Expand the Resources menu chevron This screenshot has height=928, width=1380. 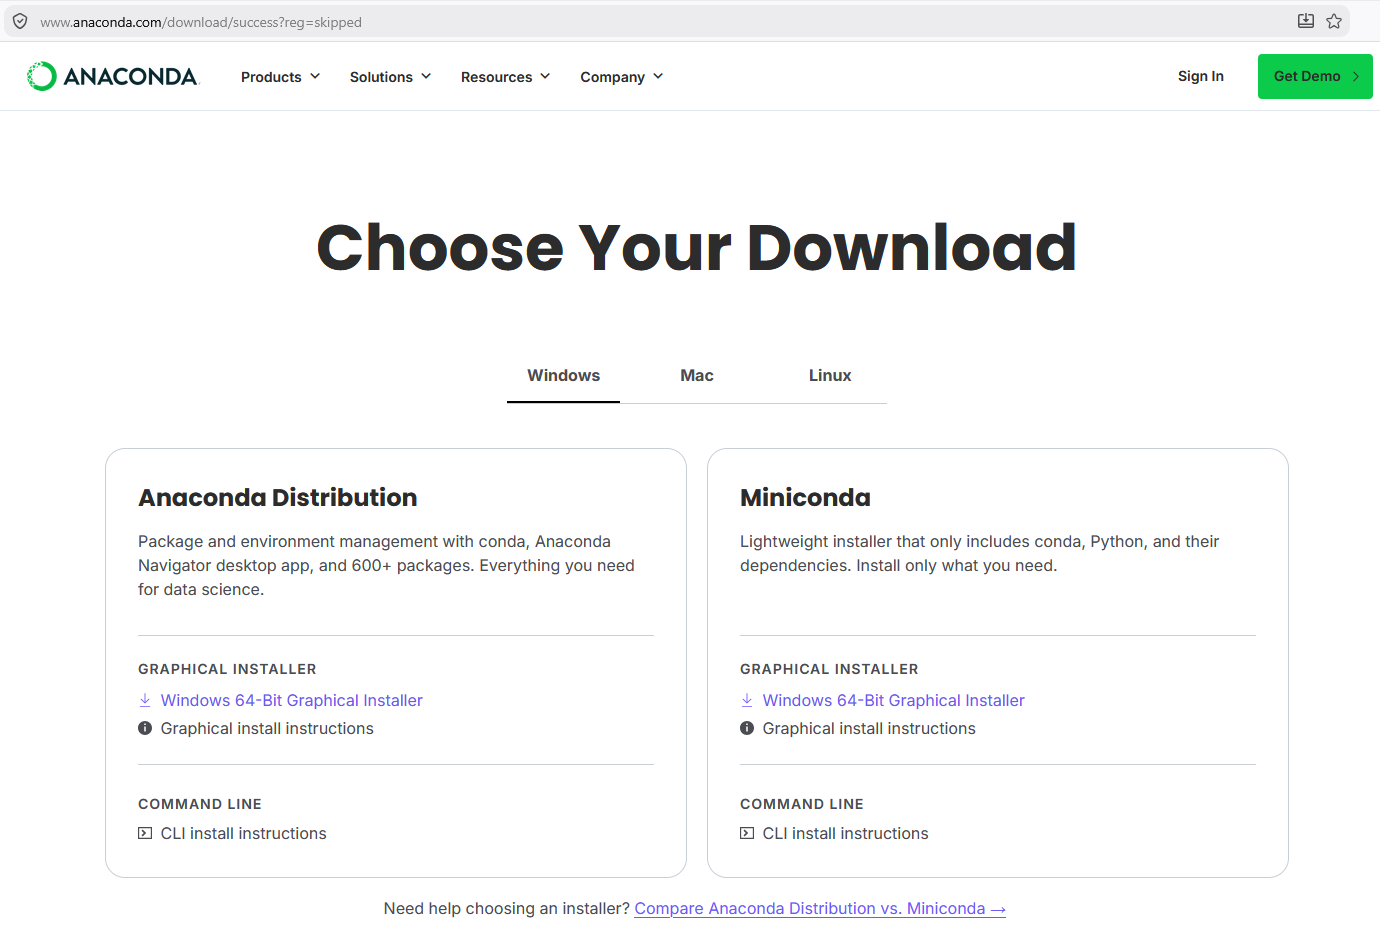pos(545,76)
